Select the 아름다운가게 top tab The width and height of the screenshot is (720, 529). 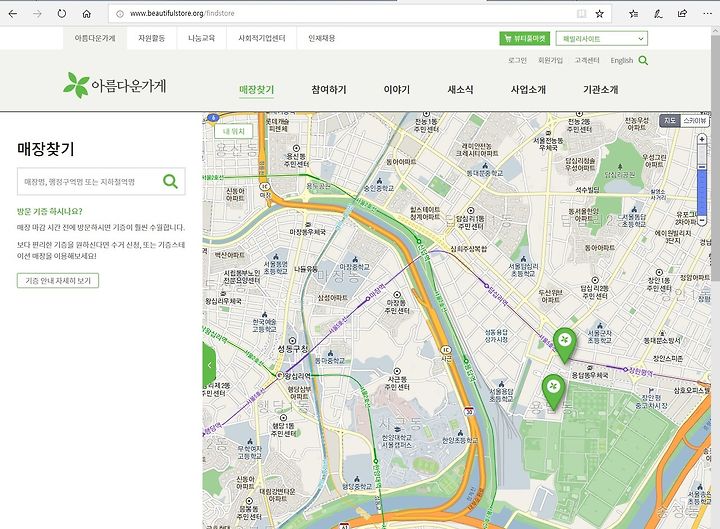95,38
